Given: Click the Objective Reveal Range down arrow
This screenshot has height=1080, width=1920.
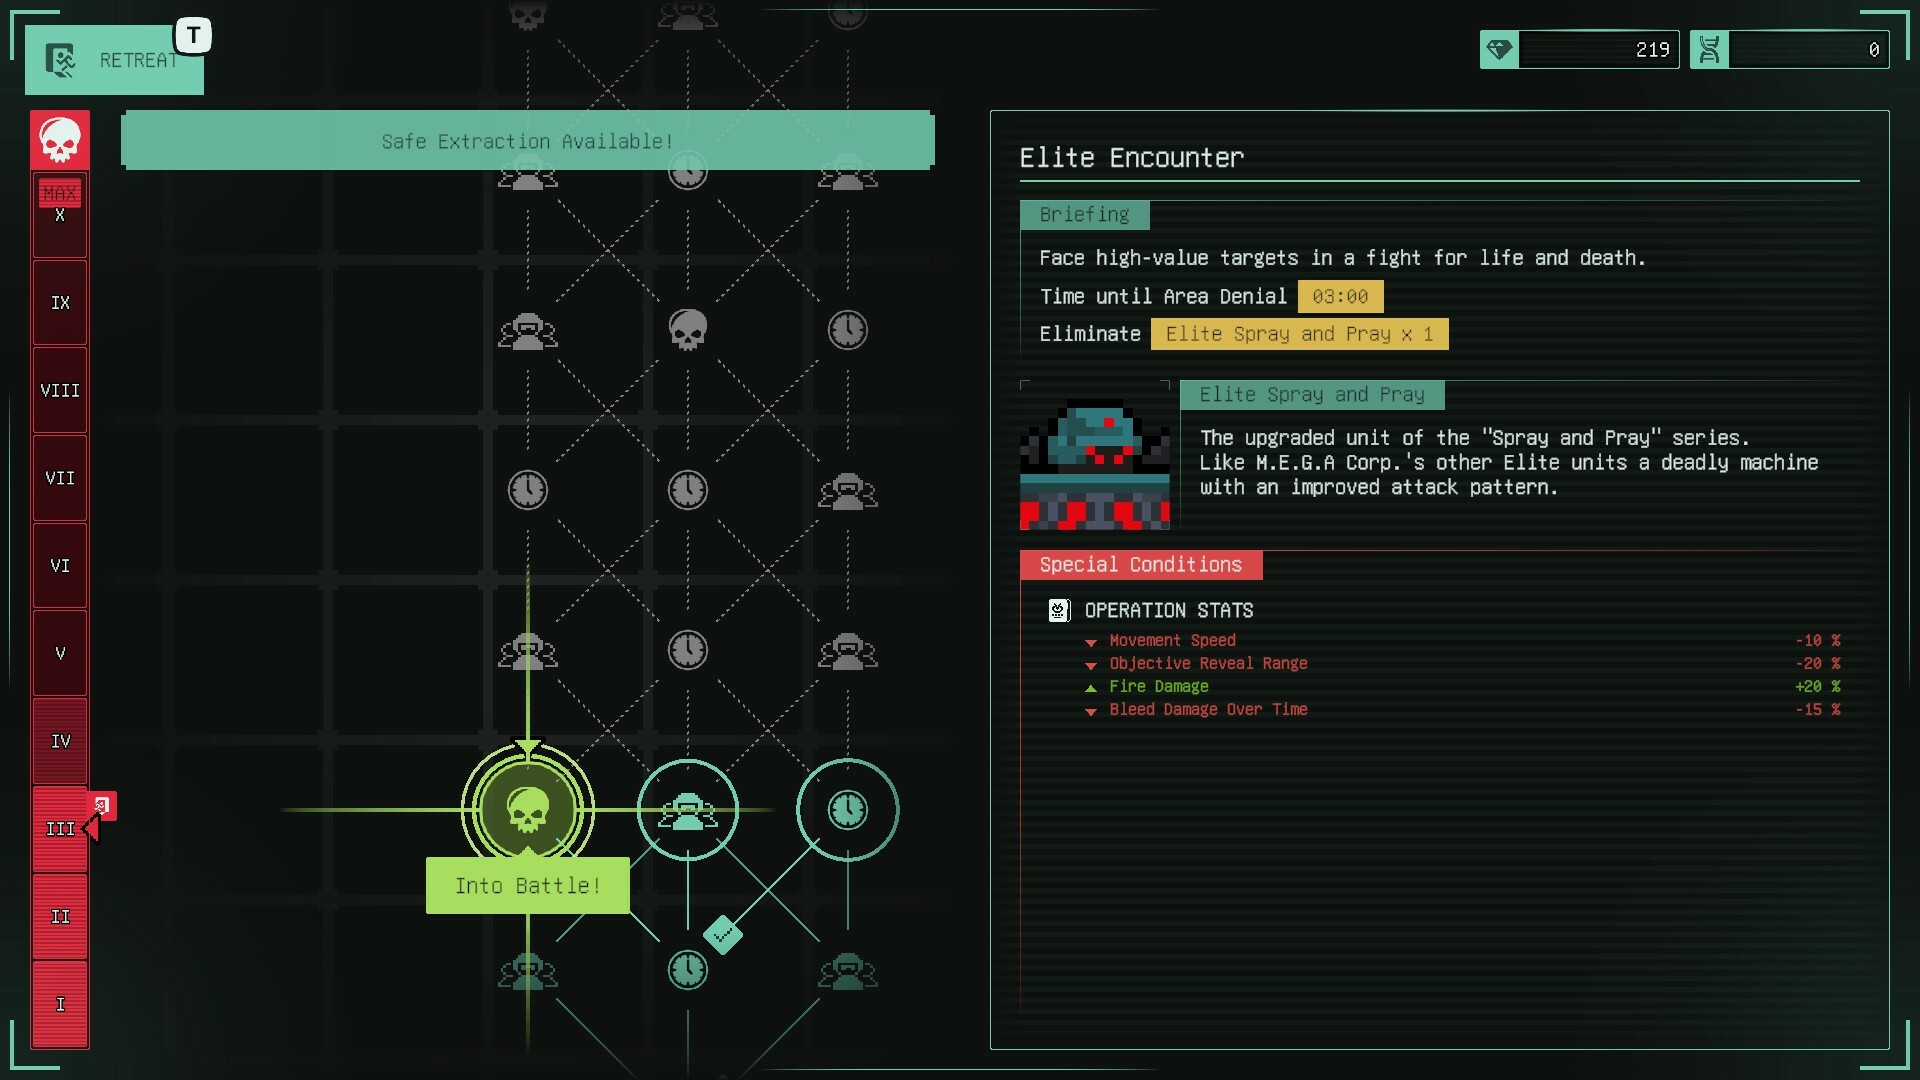Looking at the screenshot, I should click(1091, 665).
